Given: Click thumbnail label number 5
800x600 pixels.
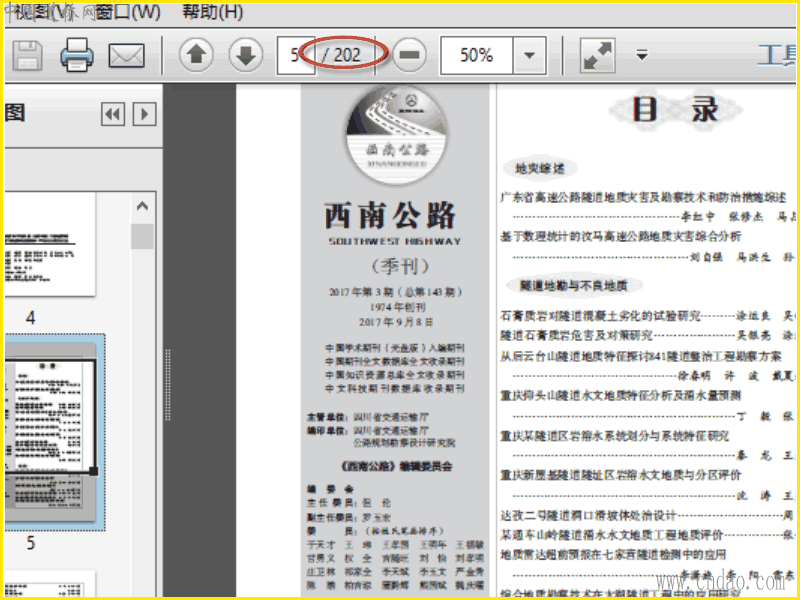Looking at the screenshot, I should [x=31, y=543].
